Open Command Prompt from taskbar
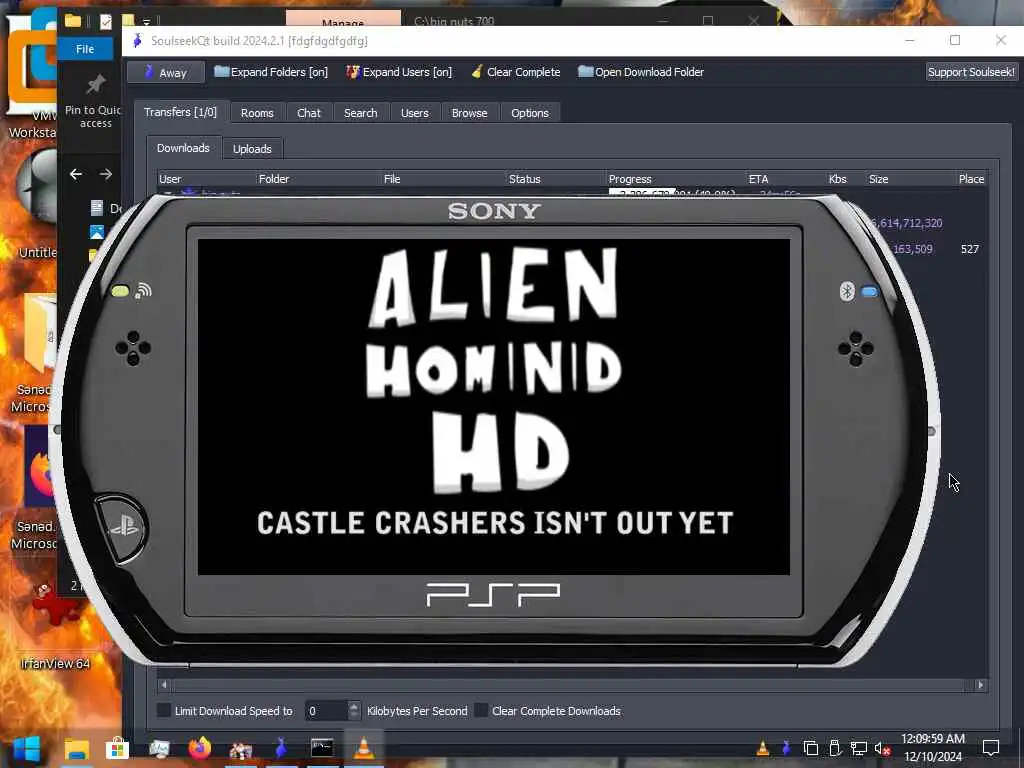The image size is (1024, 768). [322, 748]
